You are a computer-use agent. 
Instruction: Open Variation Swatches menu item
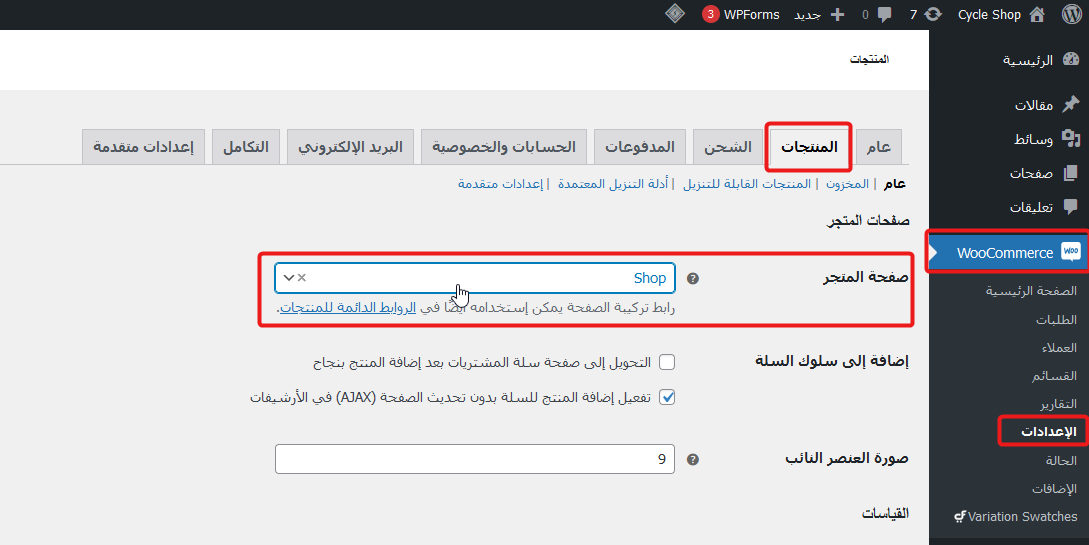click(x=1015, y=517)
